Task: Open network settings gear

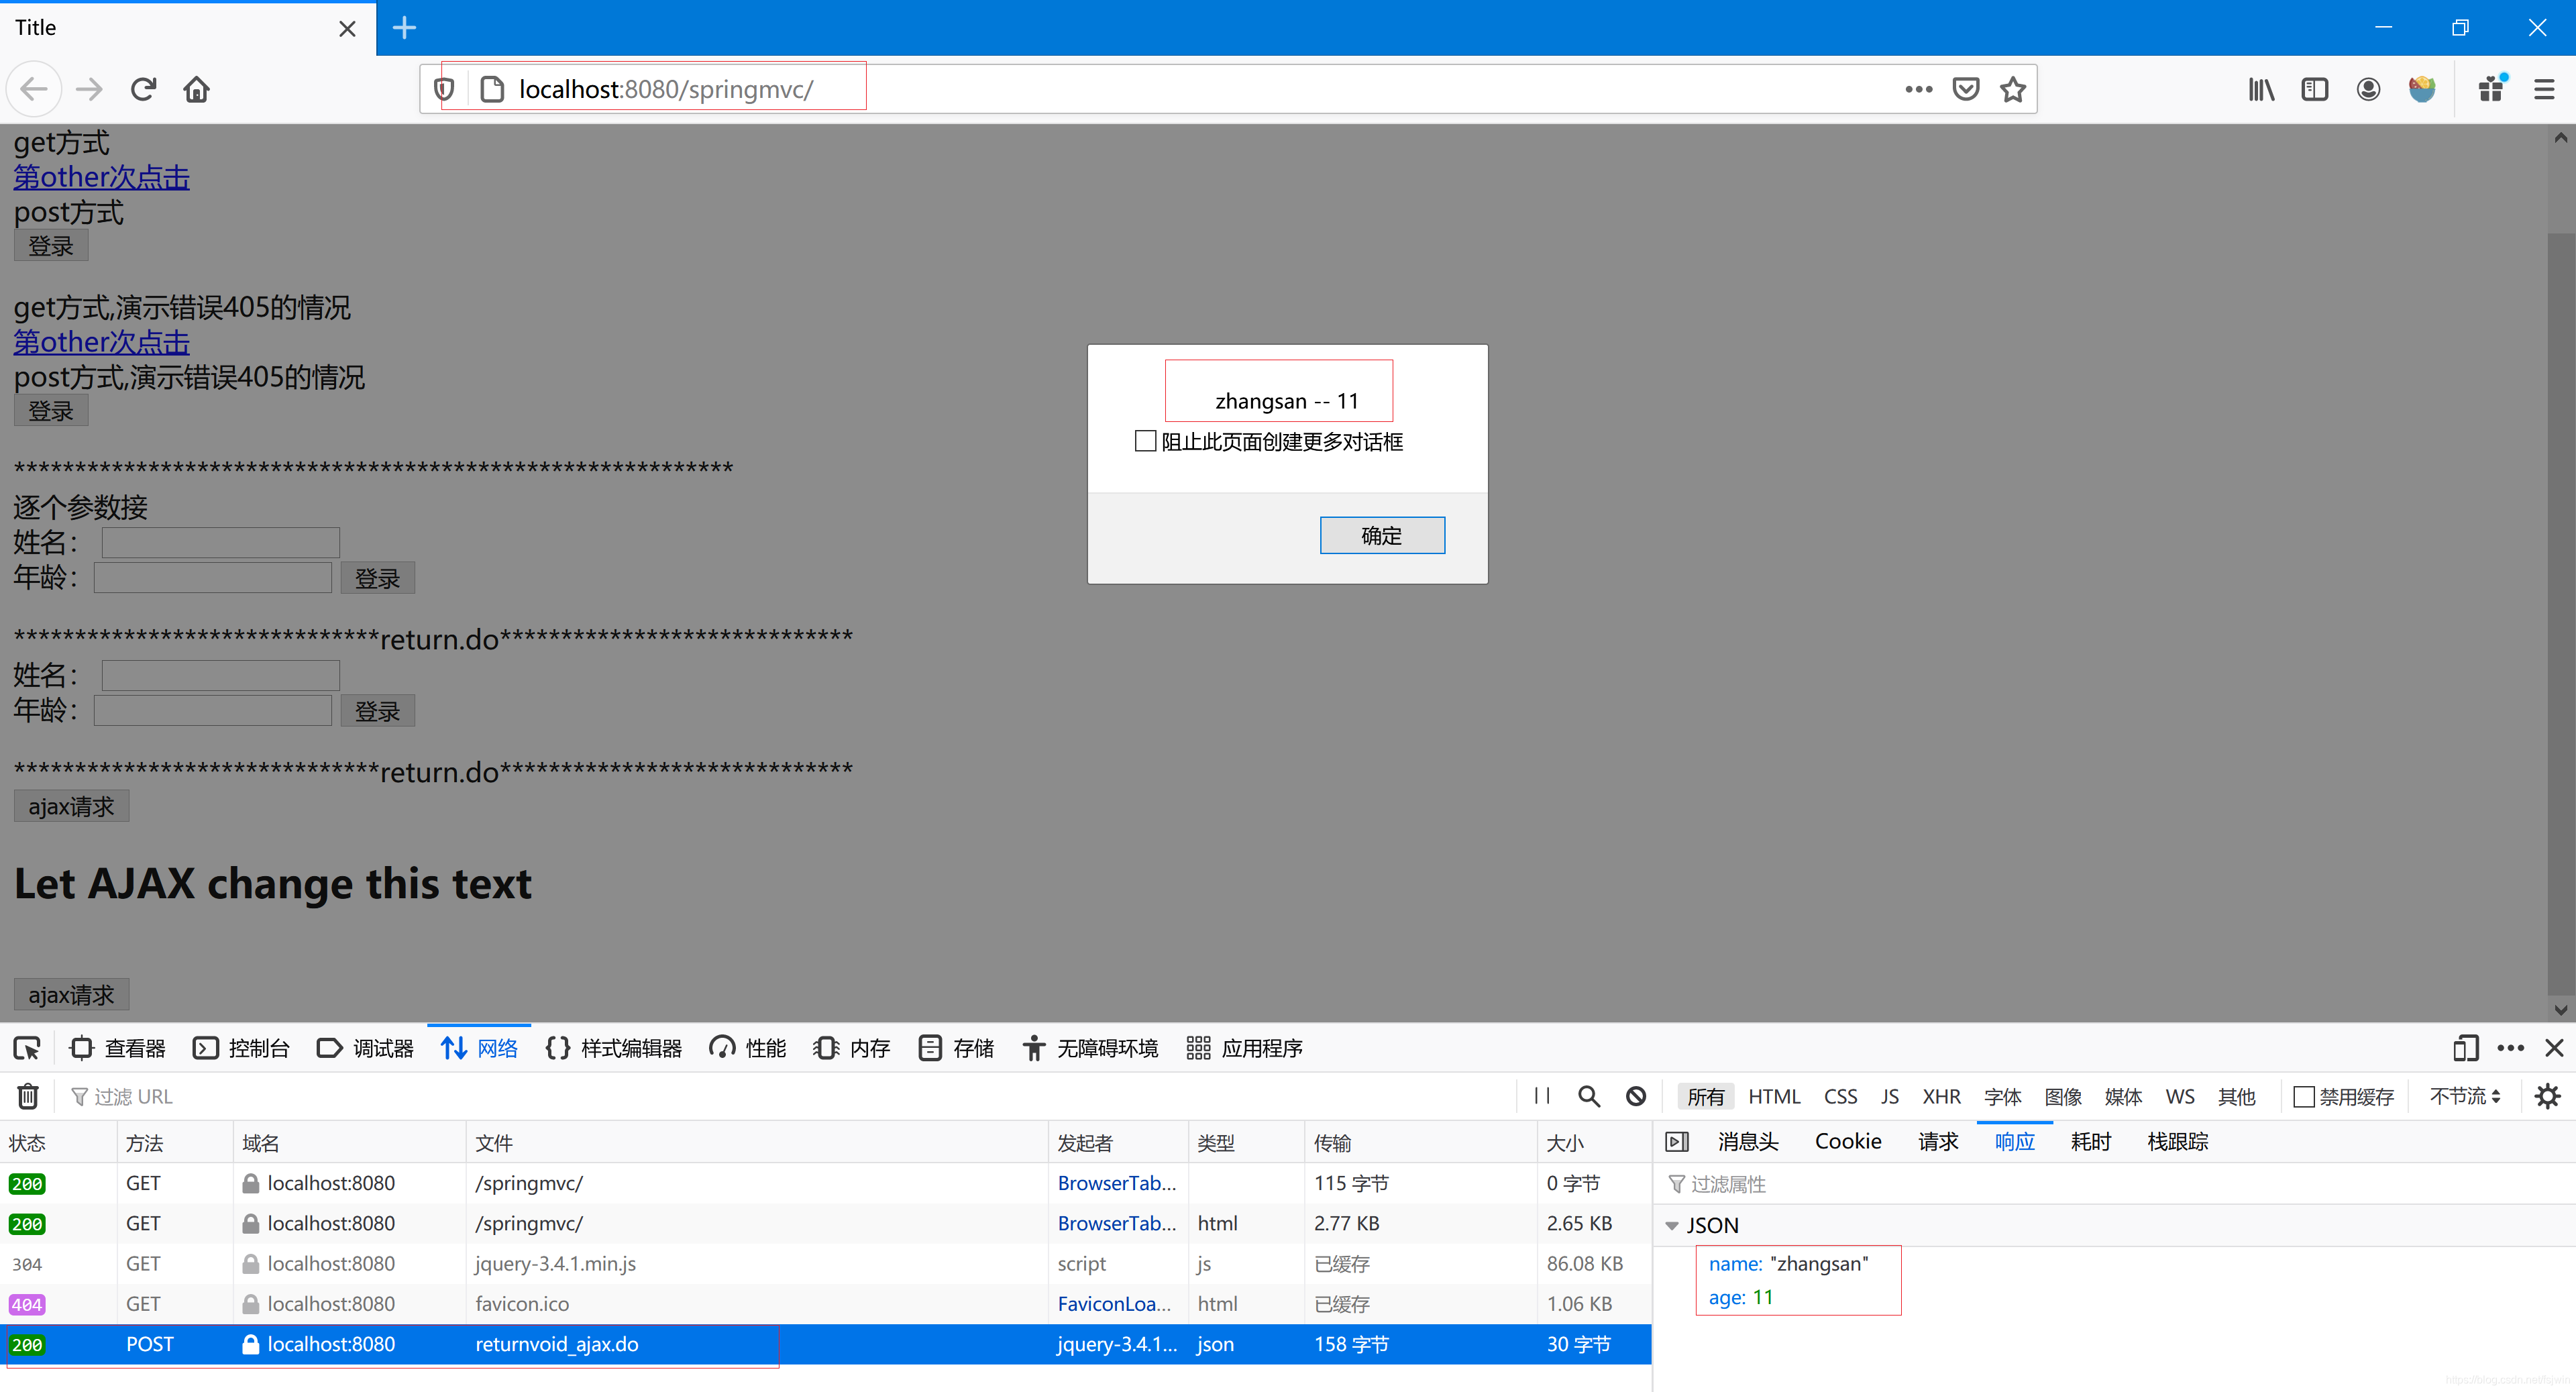Action: [x=2547, y=1096]
